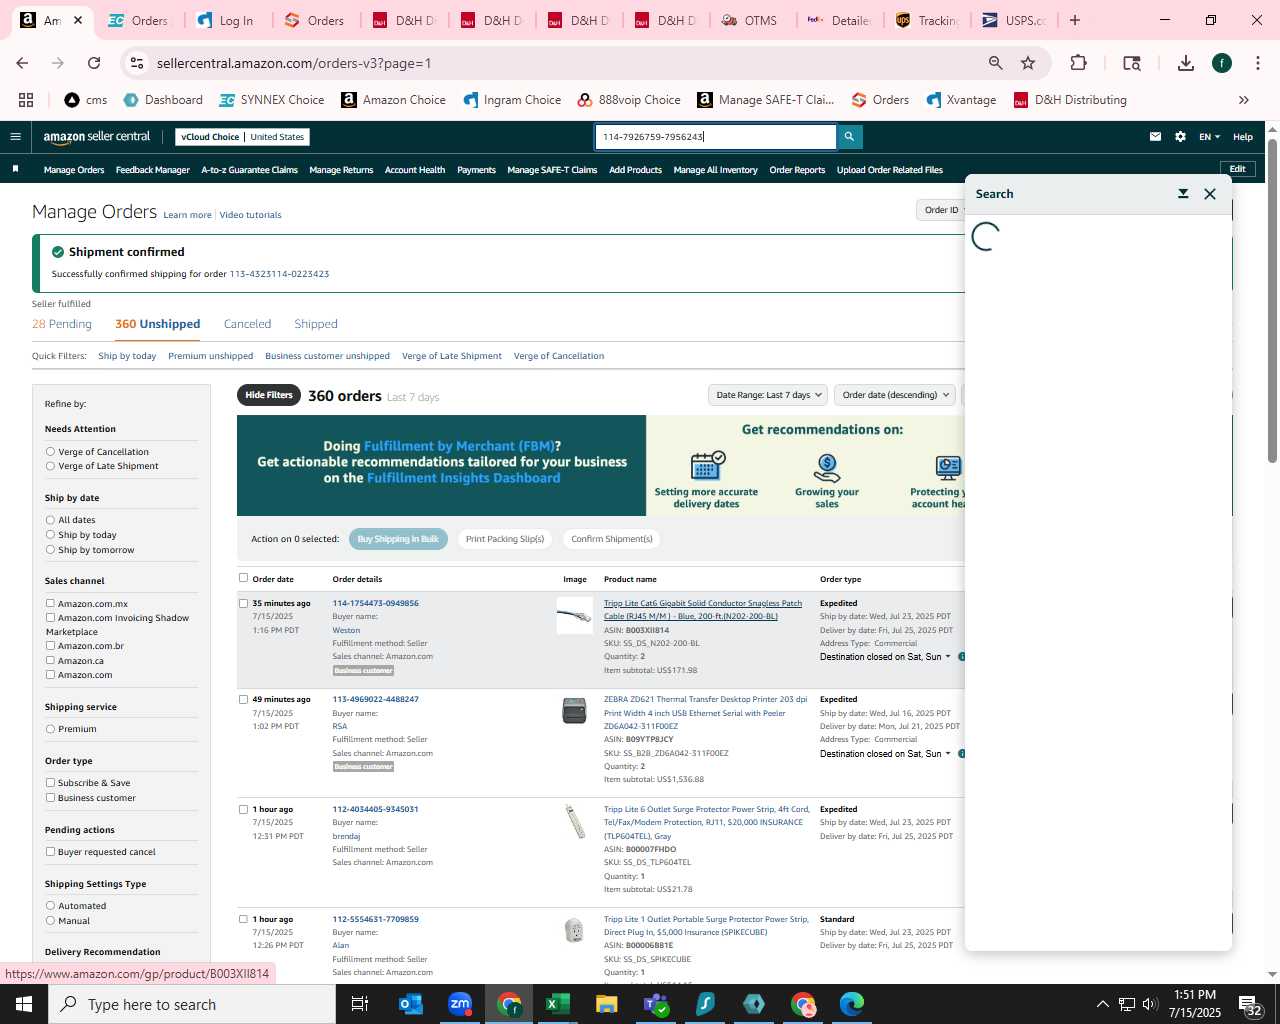Open the Date Range dropdown

pos(768,395)
